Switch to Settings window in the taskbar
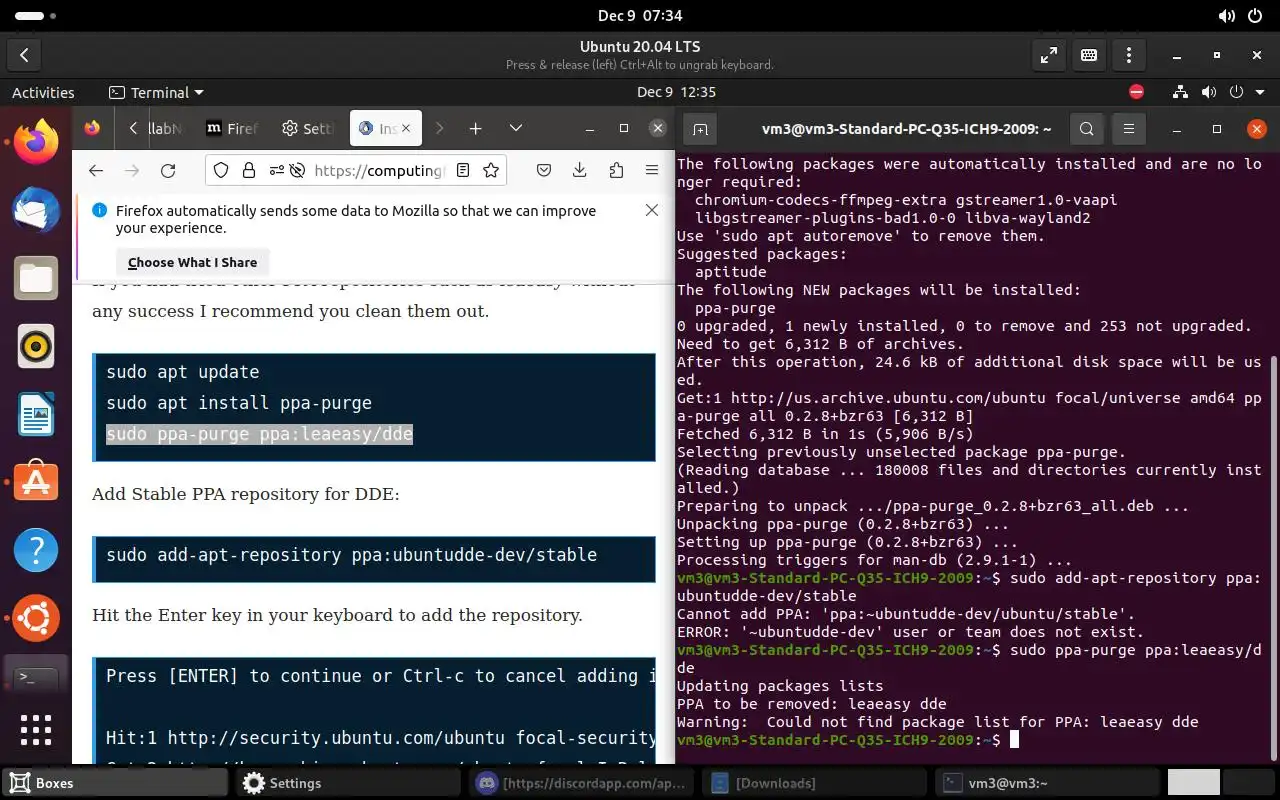Viewport: 1280px width, 800px height. (350, 783)
